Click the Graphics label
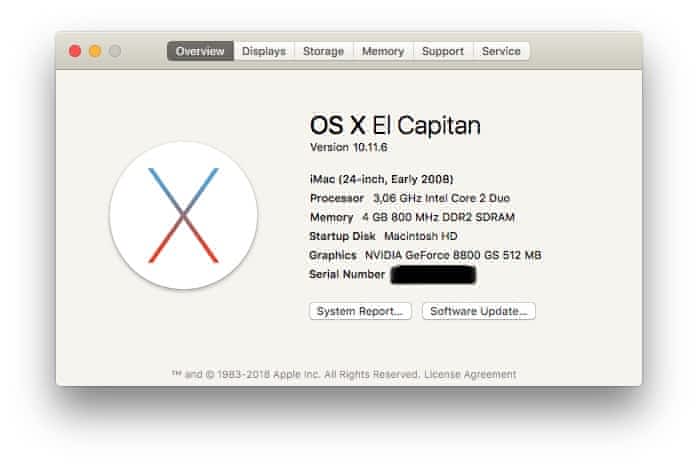Image resolution: width=698 pixels, height=466 pixels. 333,255
